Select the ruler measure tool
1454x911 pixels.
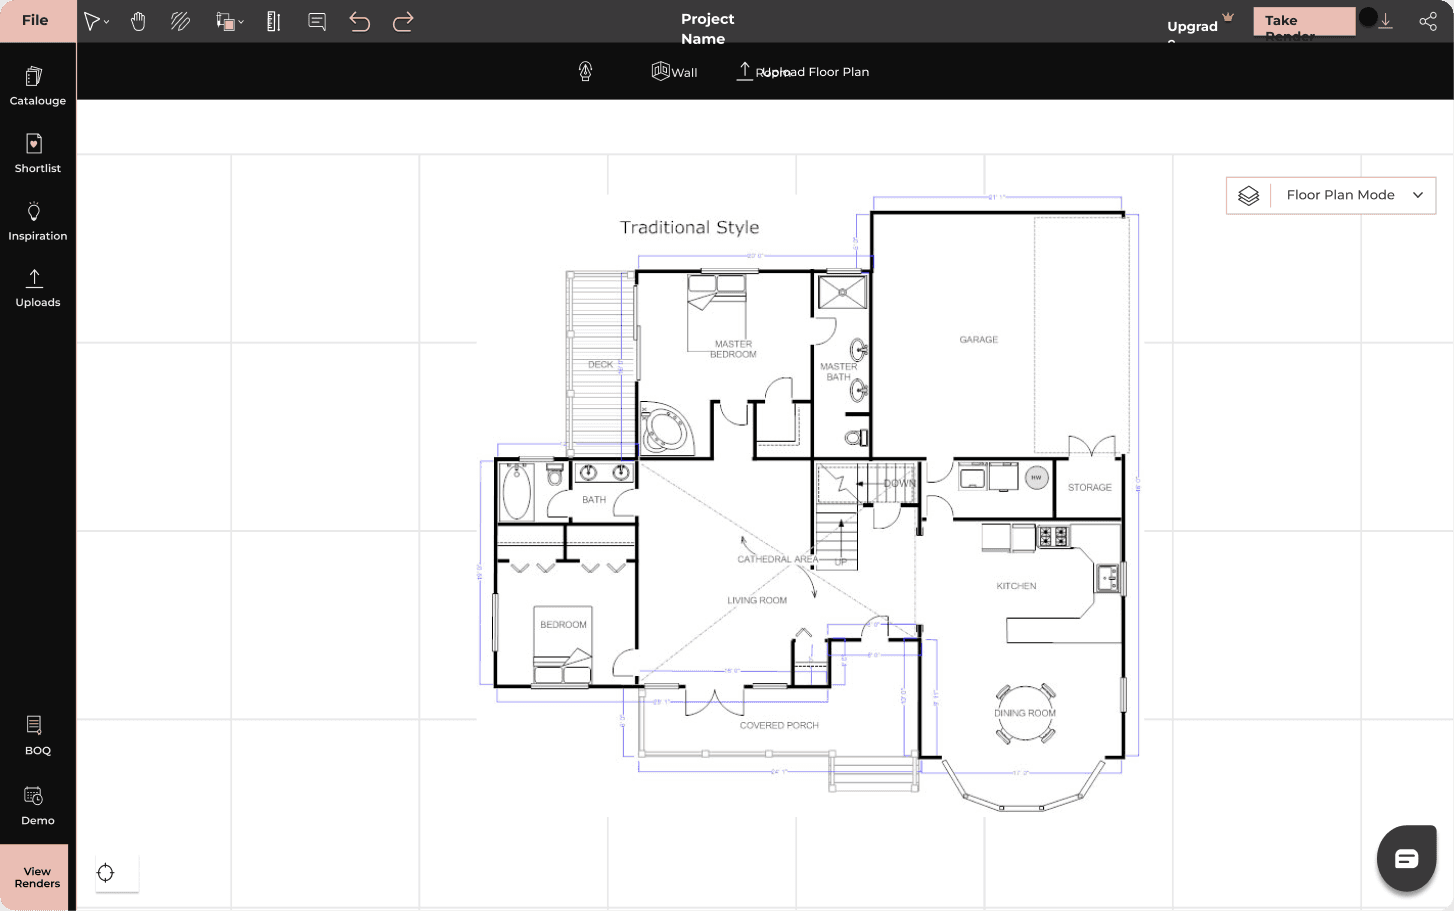[x=273, y=21]
